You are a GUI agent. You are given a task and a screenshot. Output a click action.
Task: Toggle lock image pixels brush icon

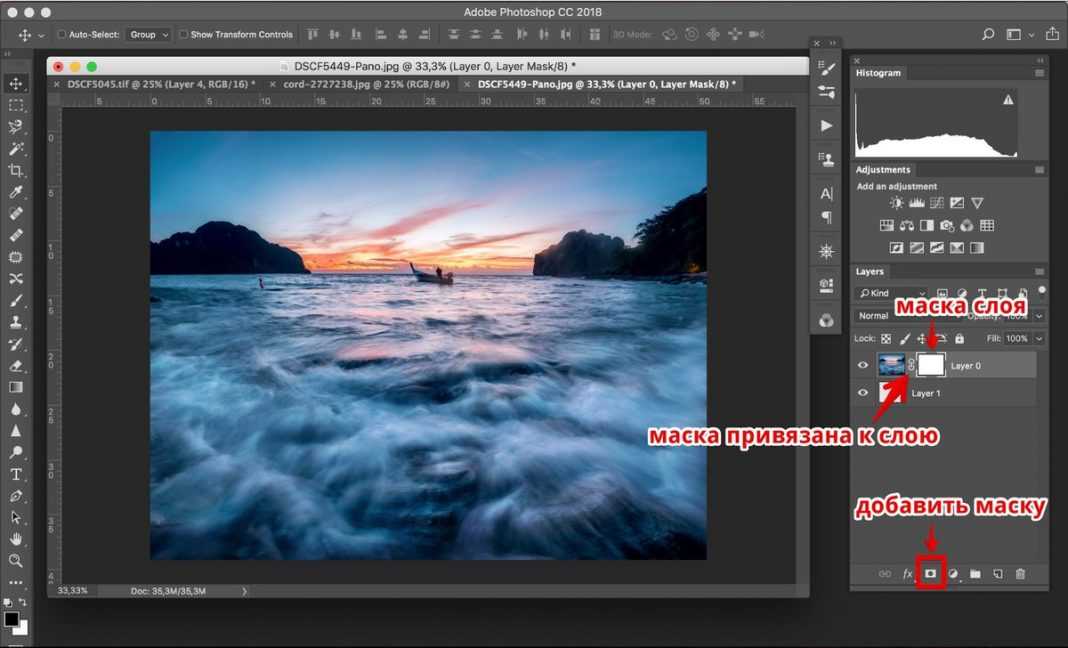pyautogui.click(x=905, y=339)
